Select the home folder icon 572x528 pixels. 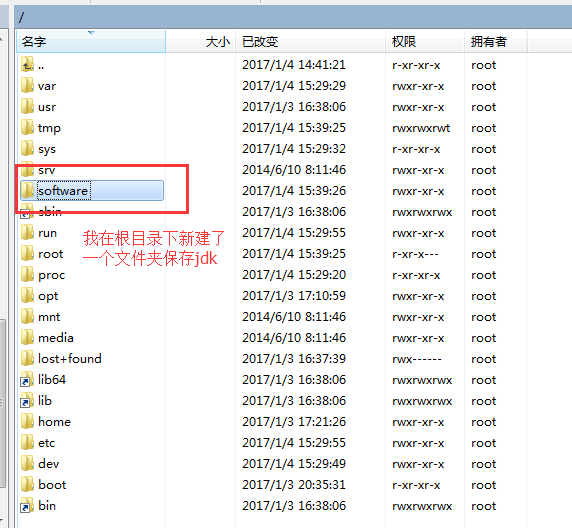27,421
